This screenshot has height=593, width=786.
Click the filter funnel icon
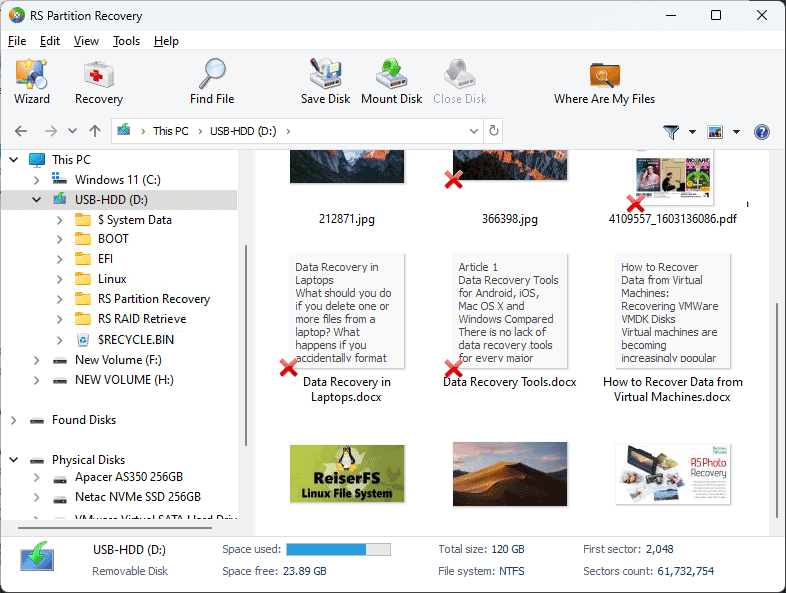click(x=671, y=132)
